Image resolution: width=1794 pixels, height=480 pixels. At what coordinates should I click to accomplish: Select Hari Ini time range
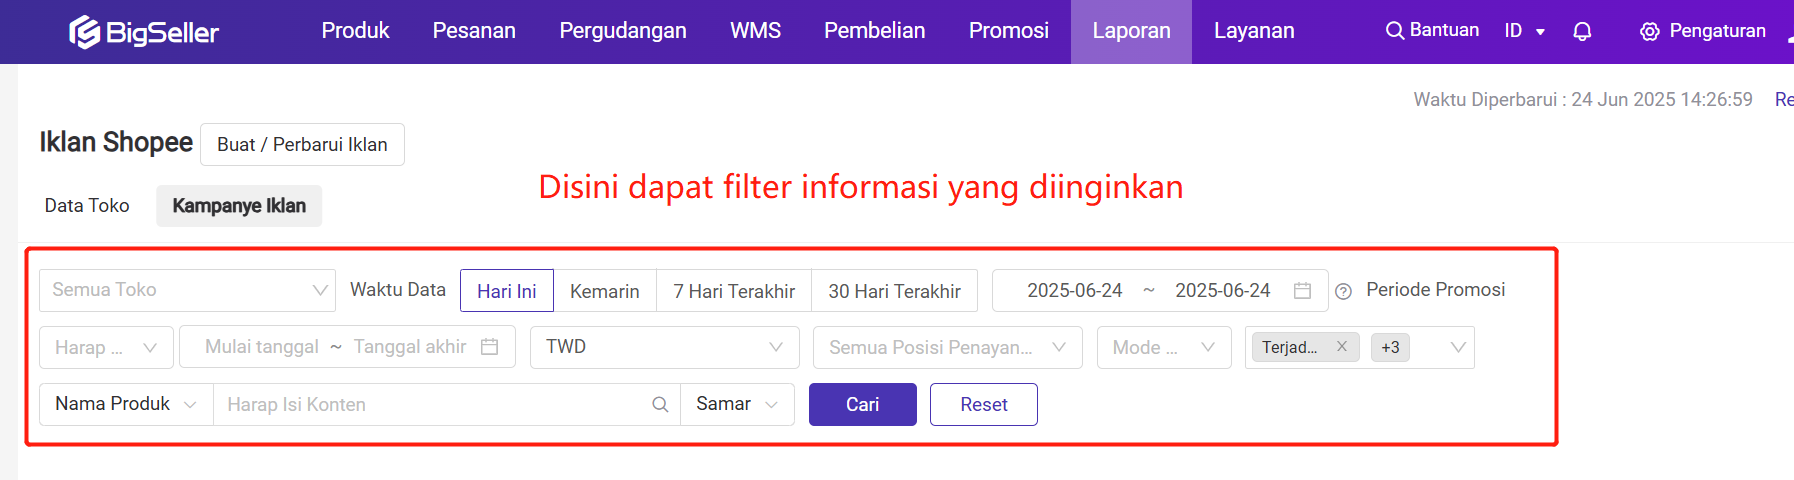[x=507, y=291]
